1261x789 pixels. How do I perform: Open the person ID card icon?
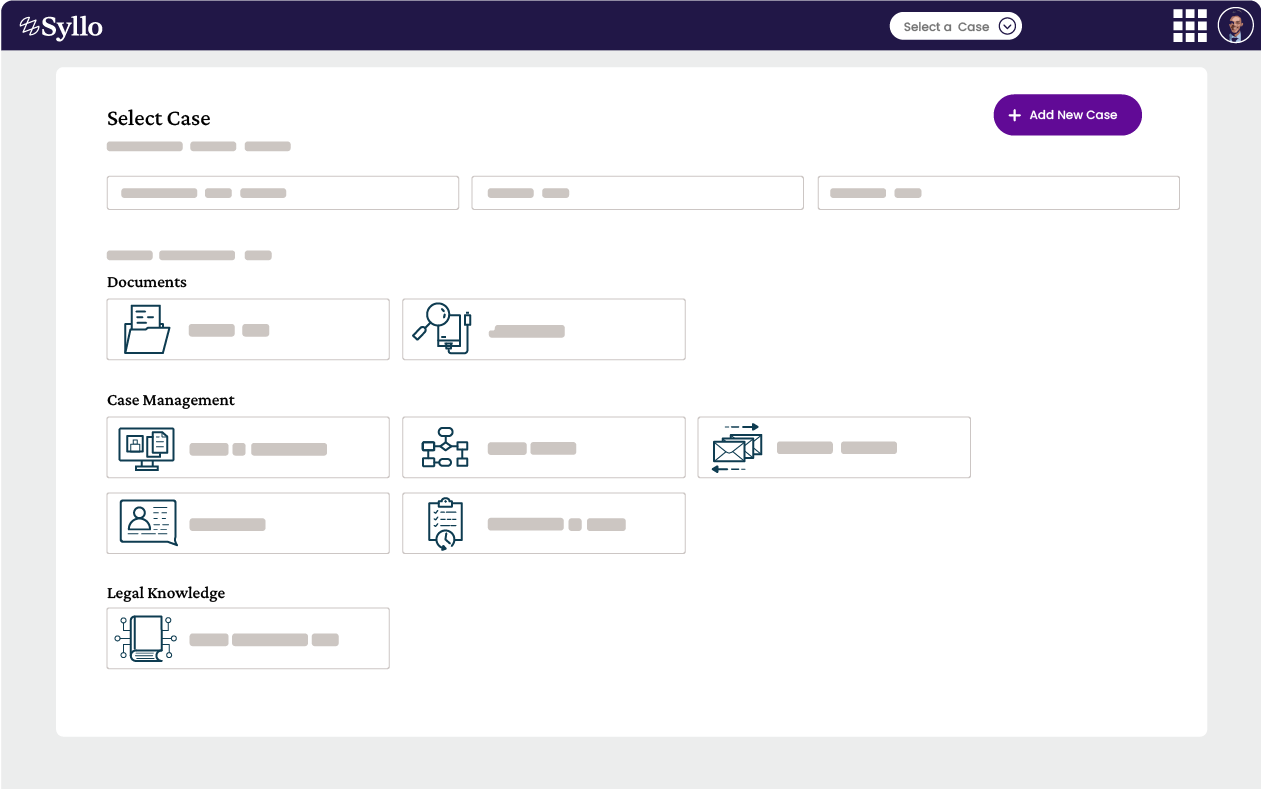click(x=148, y=523)
